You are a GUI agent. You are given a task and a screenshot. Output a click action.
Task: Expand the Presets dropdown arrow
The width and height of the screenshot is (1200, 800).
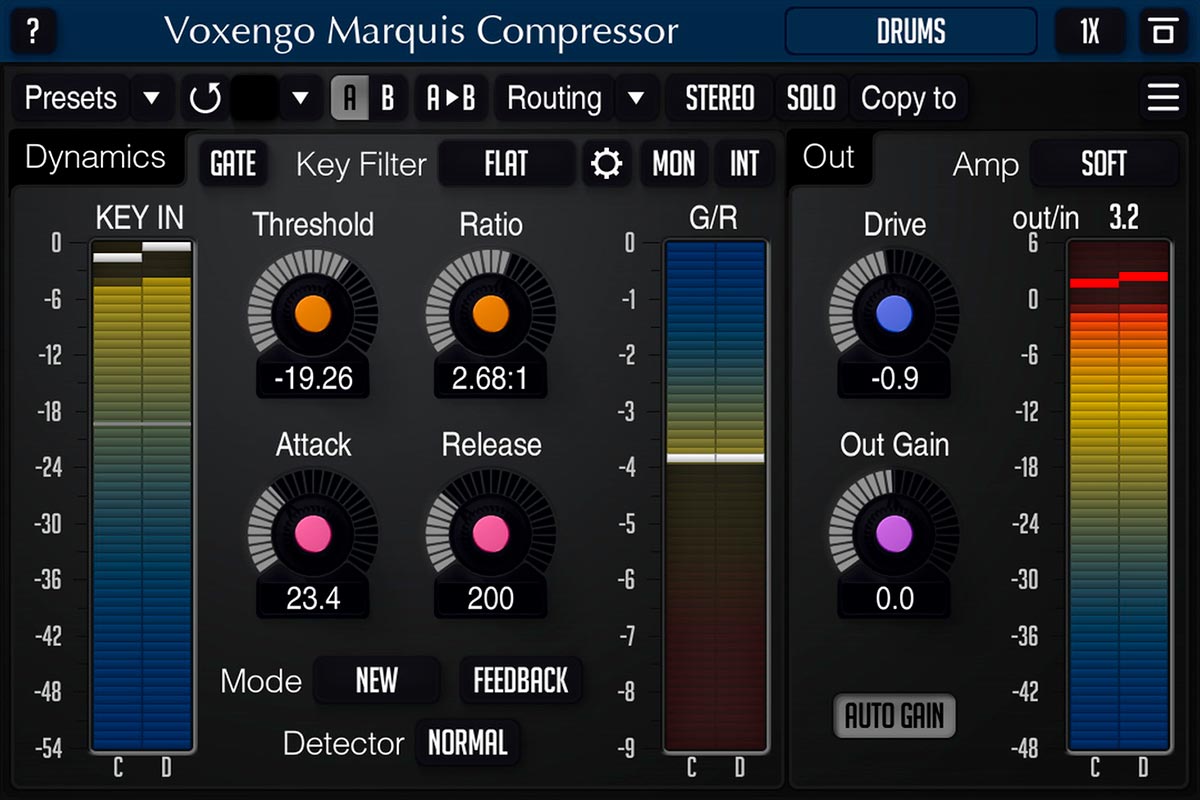click(152, 99)
